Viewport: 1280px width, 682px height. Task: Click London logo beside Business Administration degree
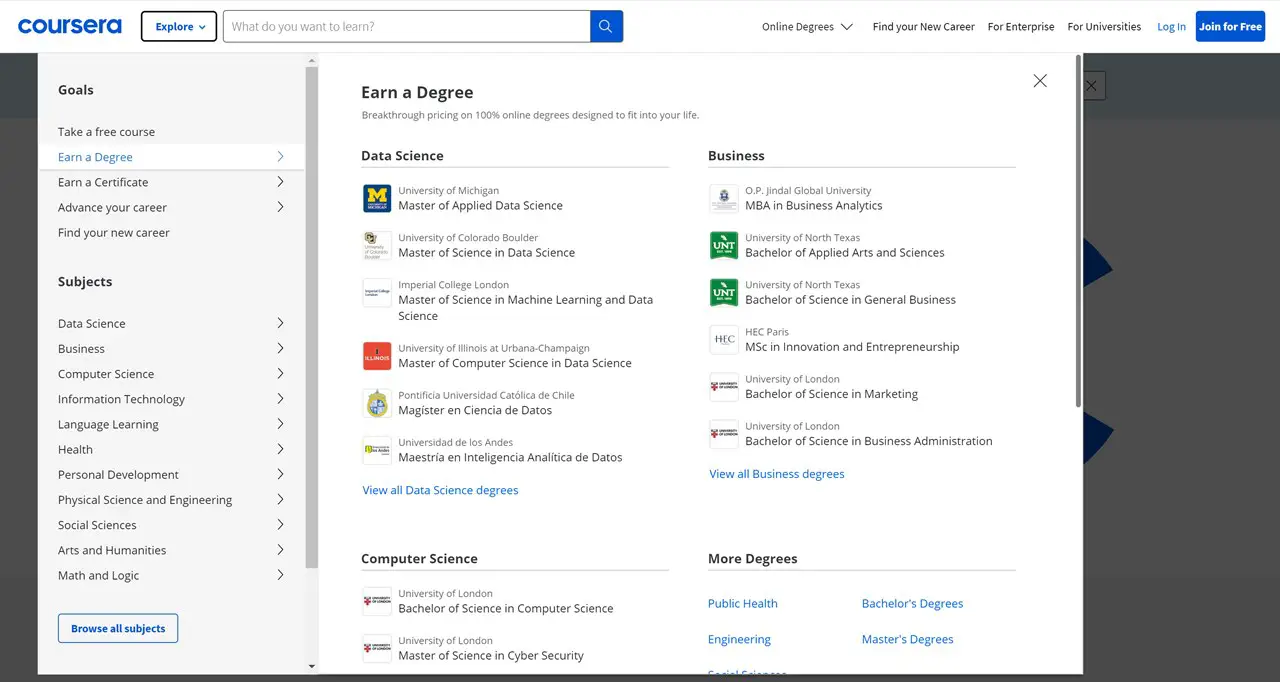(724, 434)
